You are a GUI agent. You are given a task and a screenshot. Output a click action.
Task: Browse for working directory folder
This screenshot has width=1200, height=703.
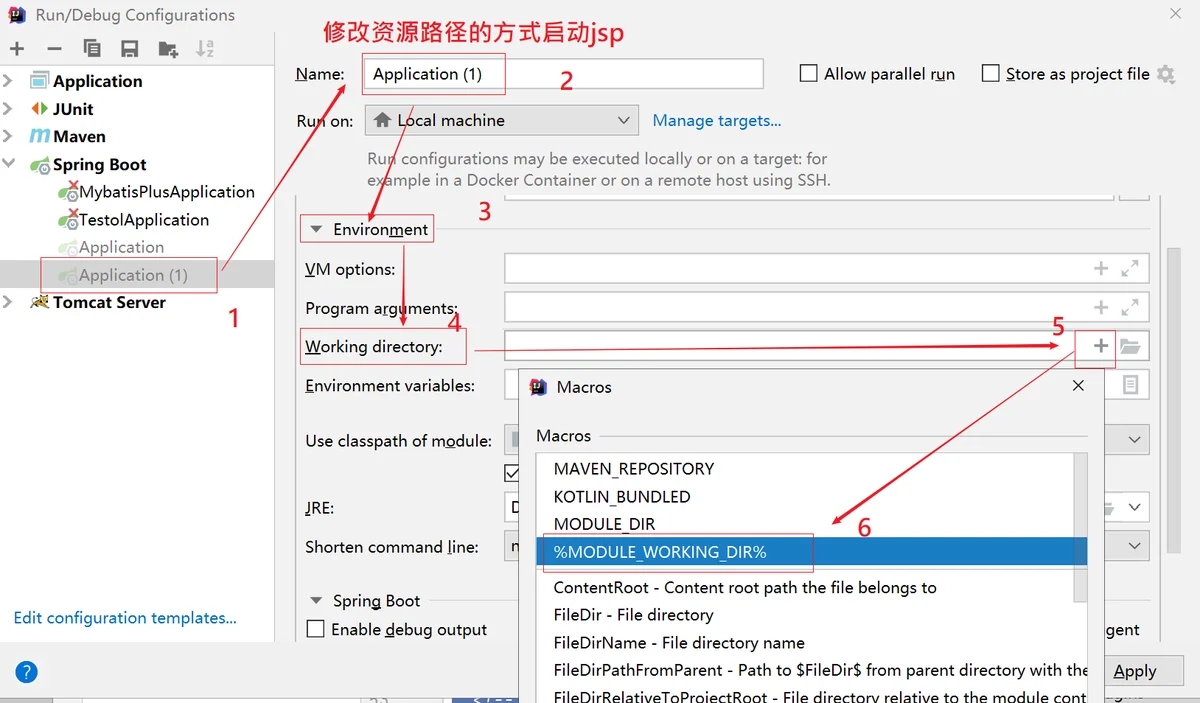(x=1130, y=346)
